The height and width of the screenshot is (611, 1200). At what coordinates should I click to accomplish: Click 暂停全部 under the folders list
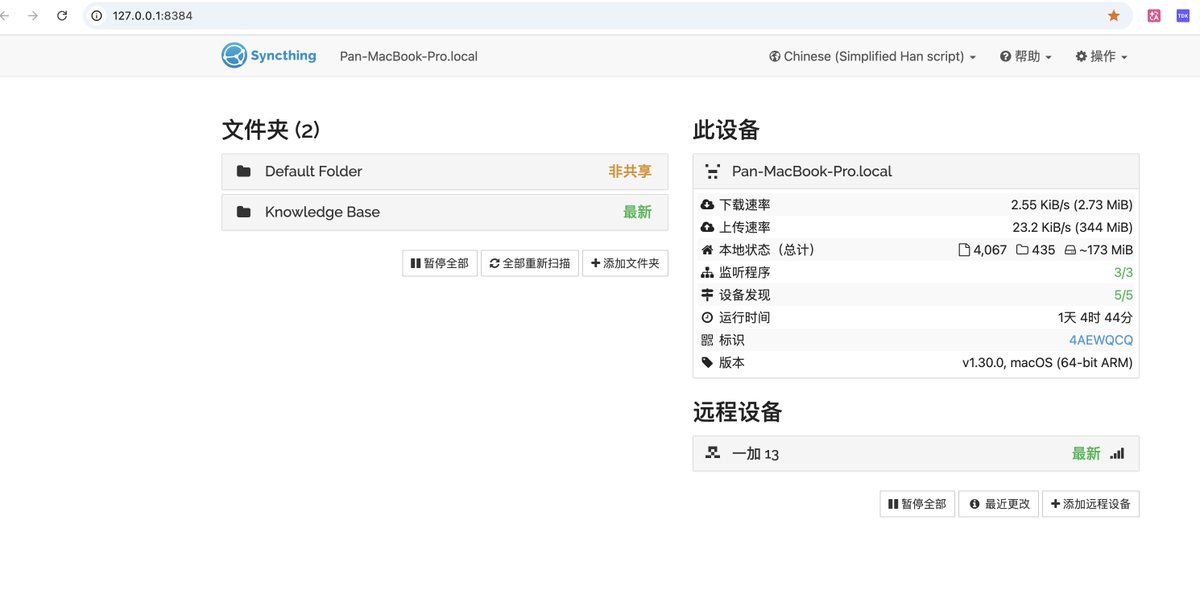(x=440, y=263)
